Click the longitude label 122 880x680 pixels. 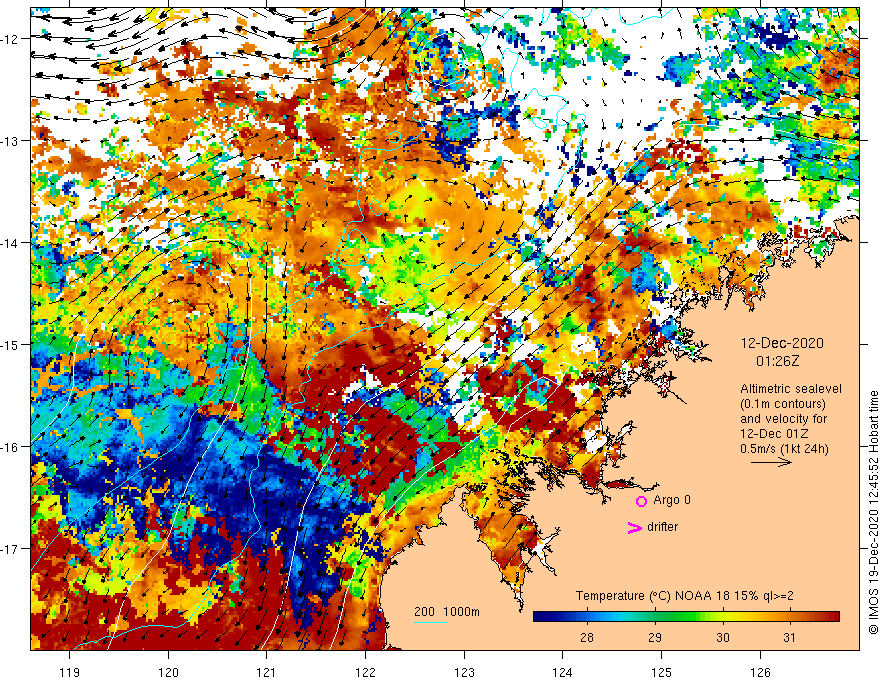pyautogui.click(x=365, y=672)
